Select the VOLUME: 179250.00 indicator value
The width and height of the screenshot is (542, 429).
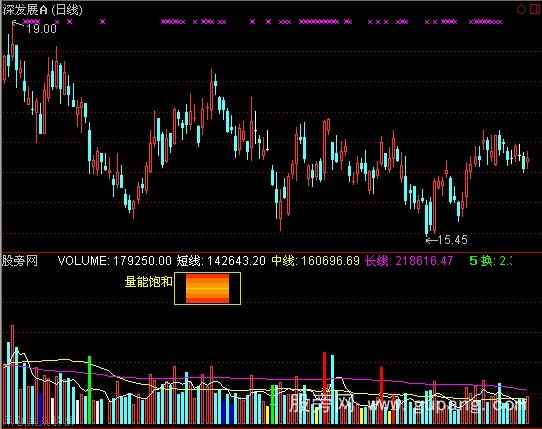[x=114, y=261]
